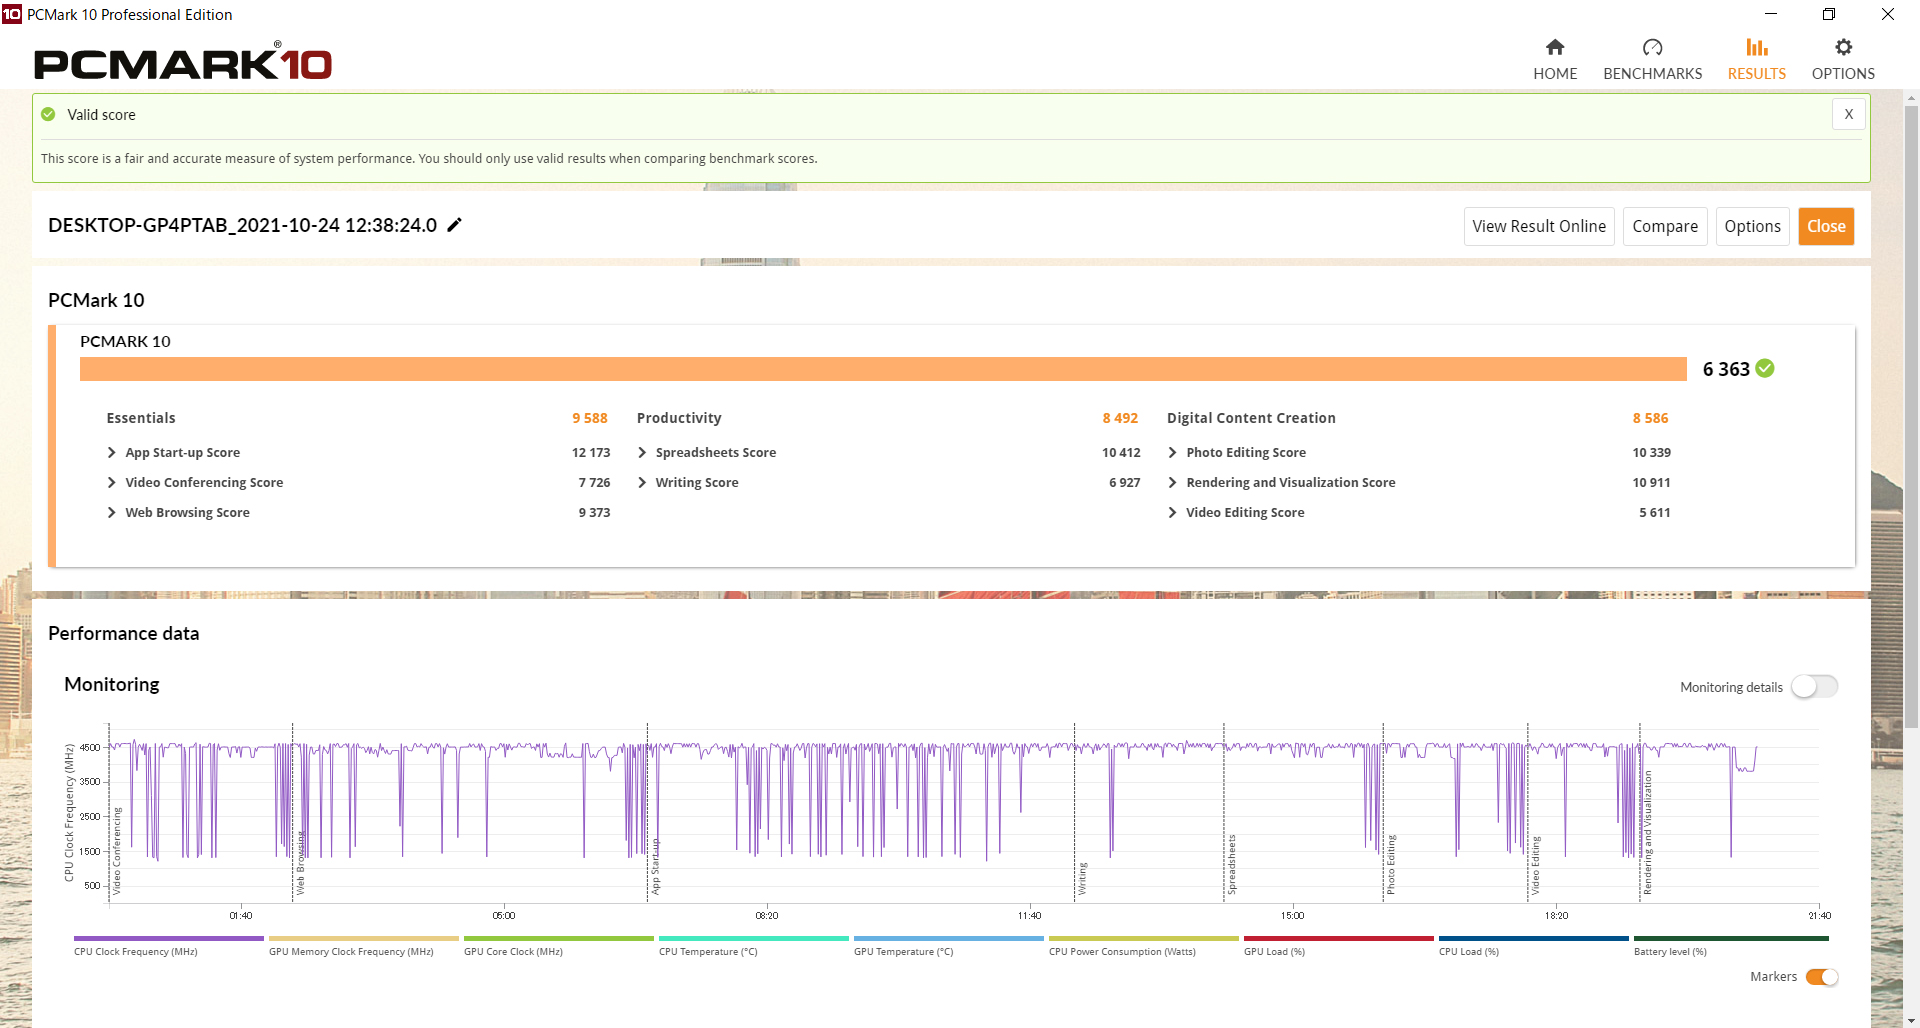Turn off the Markers toggle
This screenshot has width=1920, height=1028.
(1821, 977)
